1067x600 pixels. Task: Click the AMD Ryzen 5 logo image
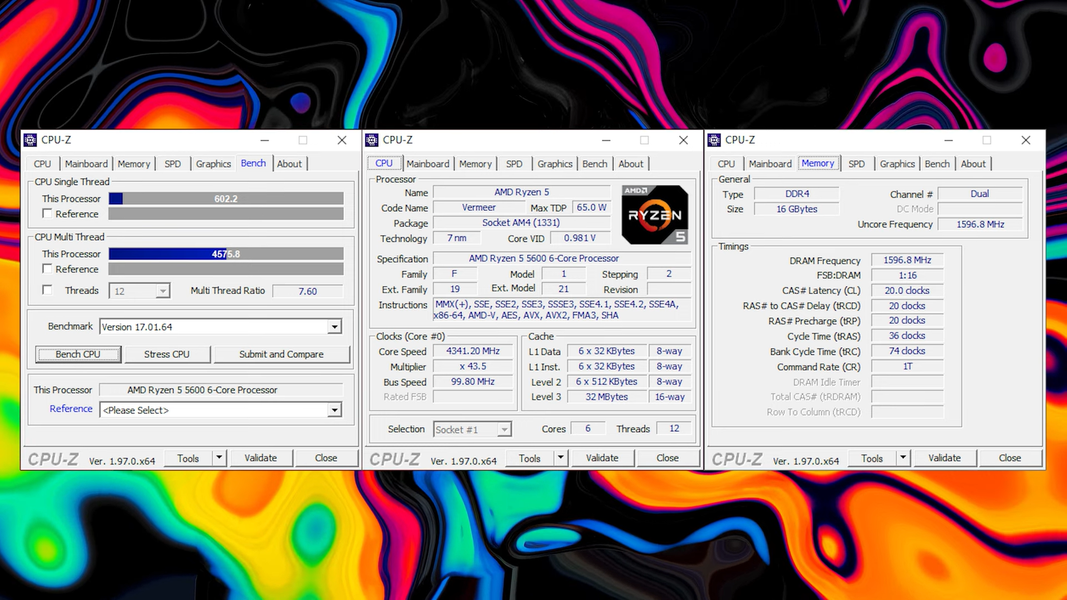[x=654, y=215]
